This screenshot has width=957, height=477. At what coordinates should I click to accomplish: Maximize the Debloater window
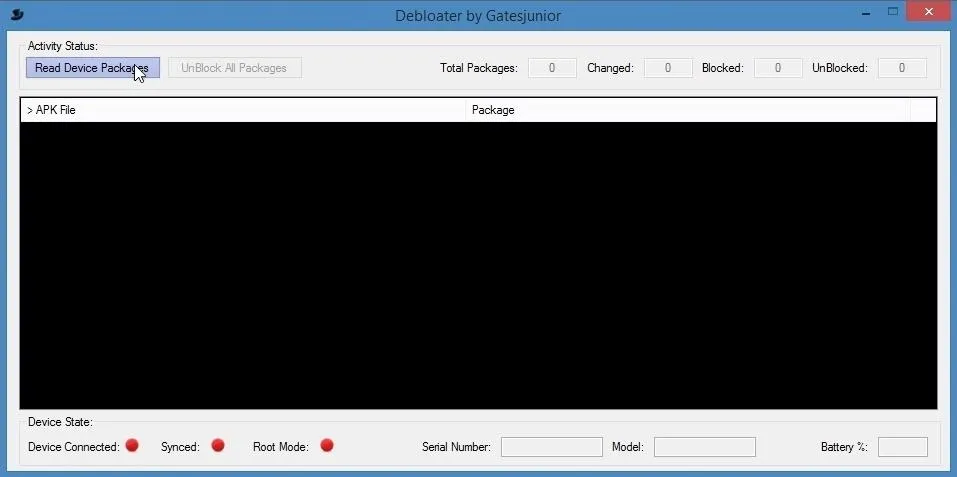click(x=893, y=12)
